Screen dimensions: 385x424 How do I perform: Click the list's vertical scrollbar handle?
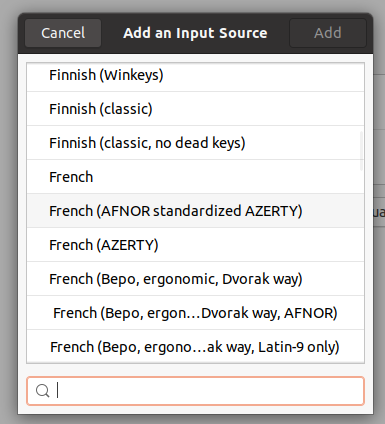361,151
